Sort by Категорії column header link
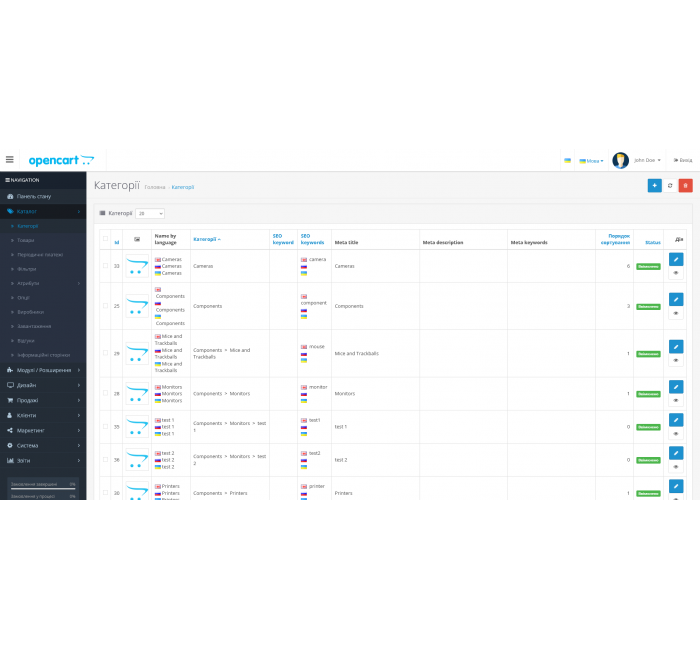The width and height of the screenshot is (700, 650). pyautogui.click(x=207, y=239)
